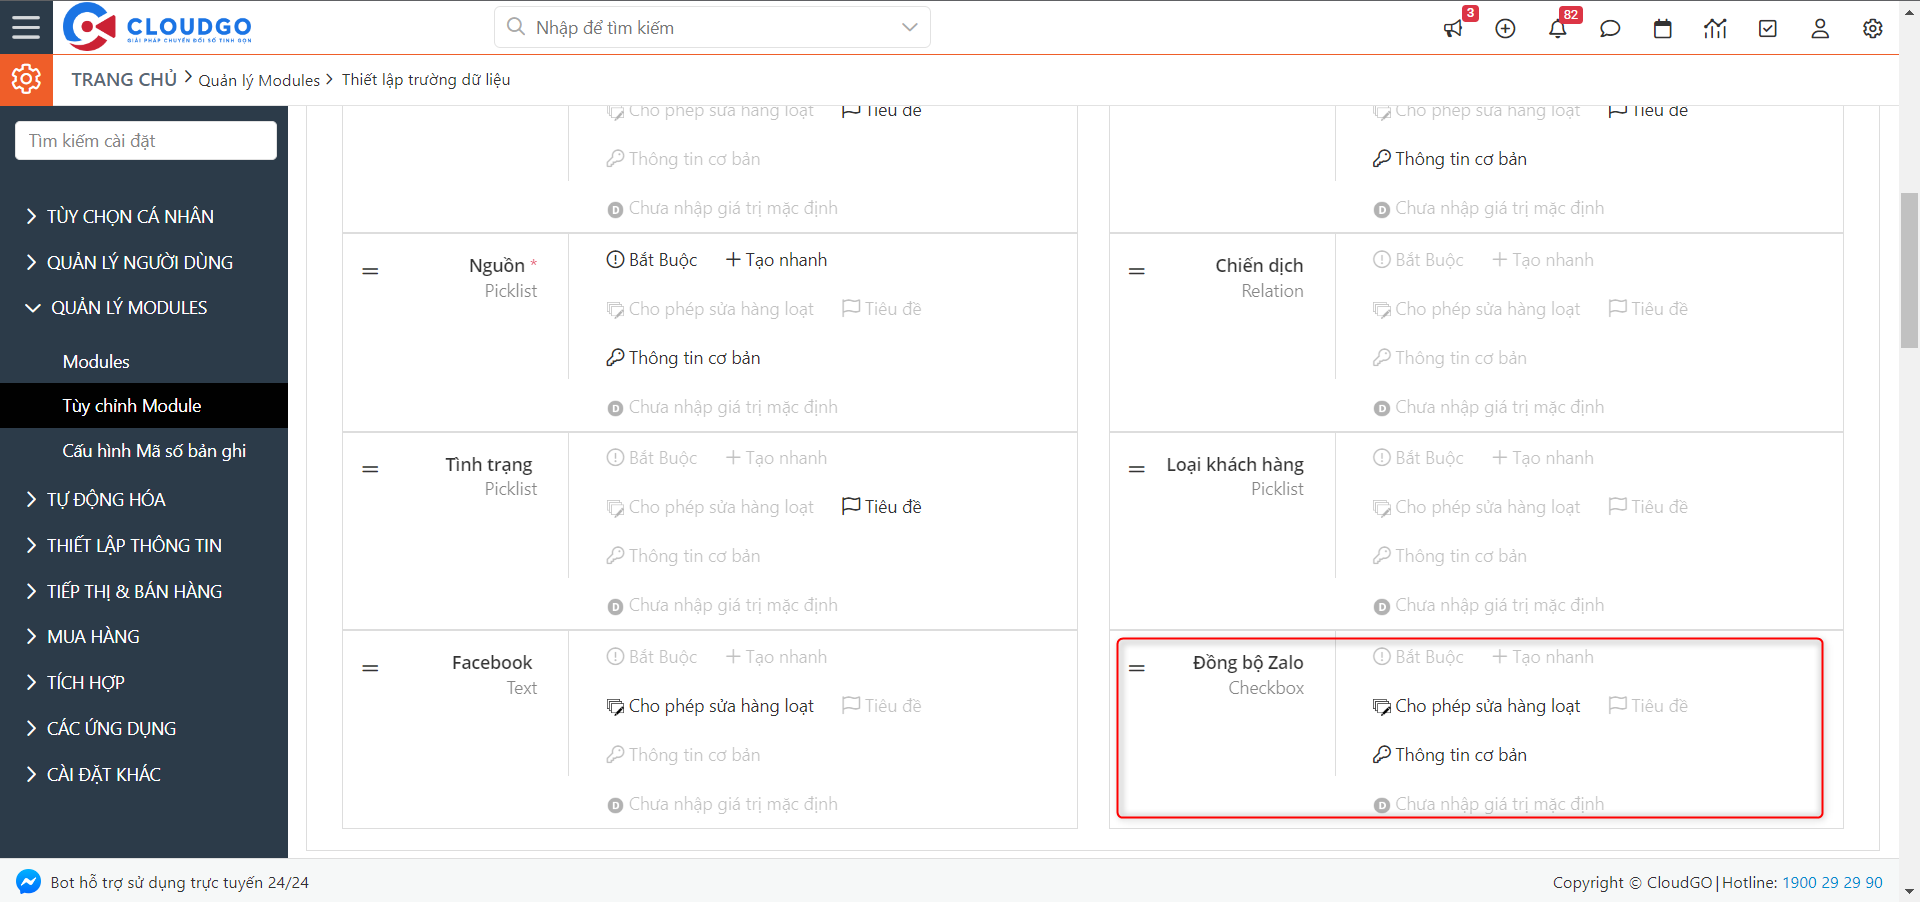The width and height of the screenshot is (1920, 902).
Task: Toggle Bắt Buộc for Nguồn field
Action: click(652, 260)
